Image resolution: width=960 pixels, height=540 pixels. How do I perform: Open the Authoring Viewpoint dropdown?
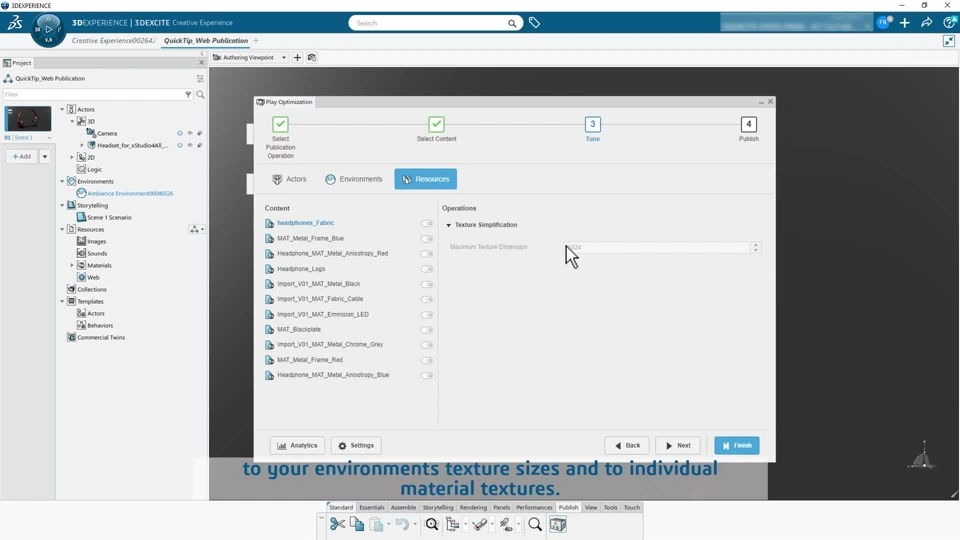pos(284,58)
